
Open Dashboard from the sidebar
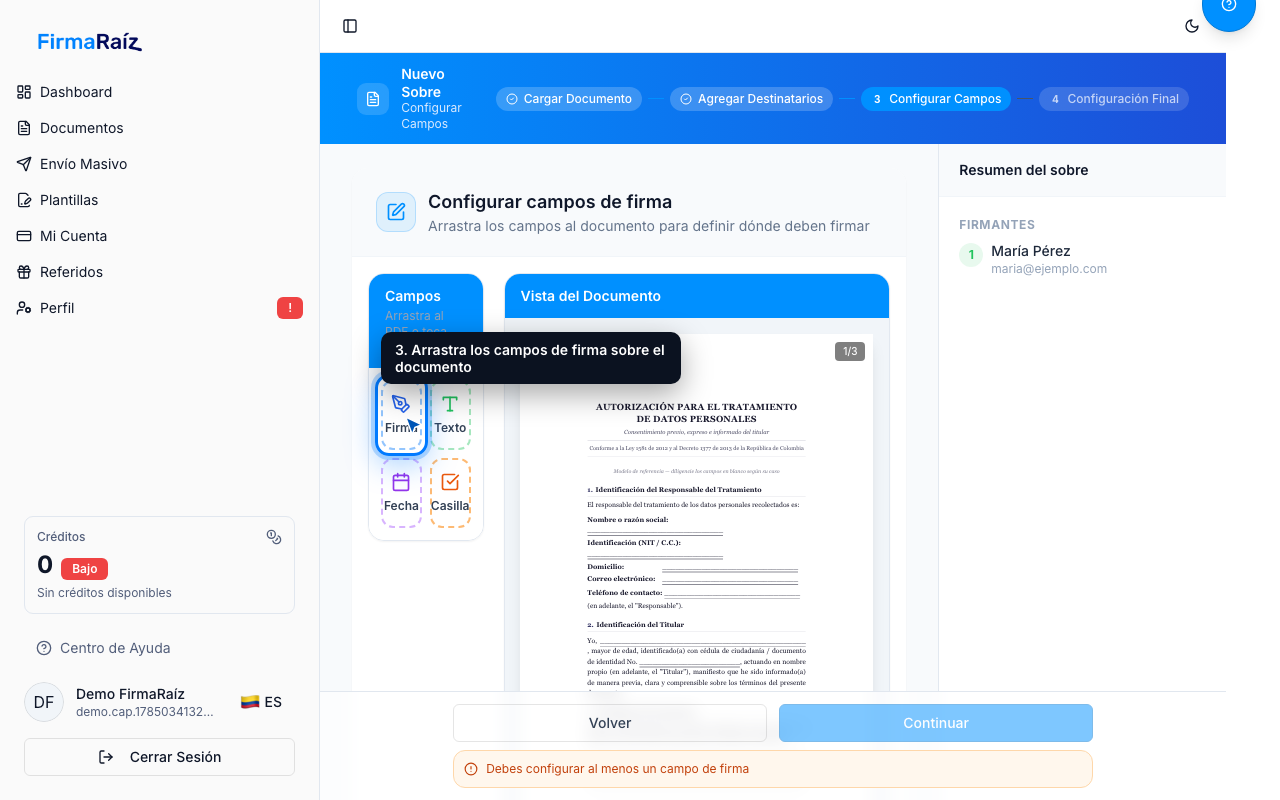coord(160,92)
